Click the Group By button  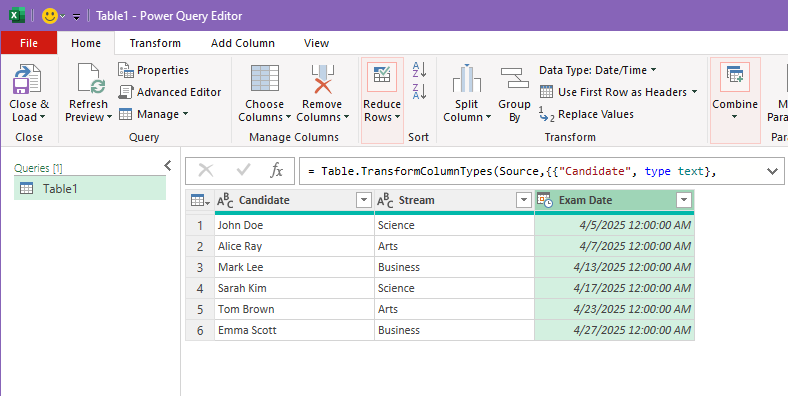[x=514, y=93]
